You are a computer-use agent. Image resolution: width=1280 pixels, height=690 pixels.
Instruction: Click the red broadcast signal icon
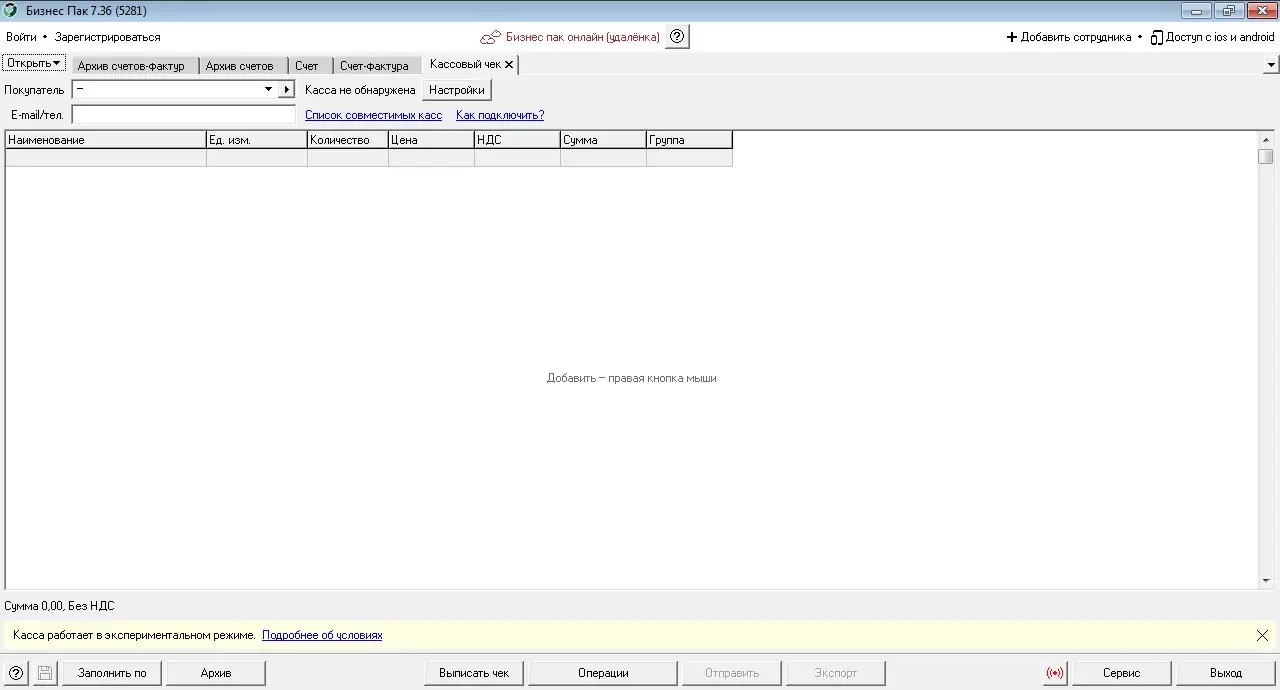(x=1055, y=673)
